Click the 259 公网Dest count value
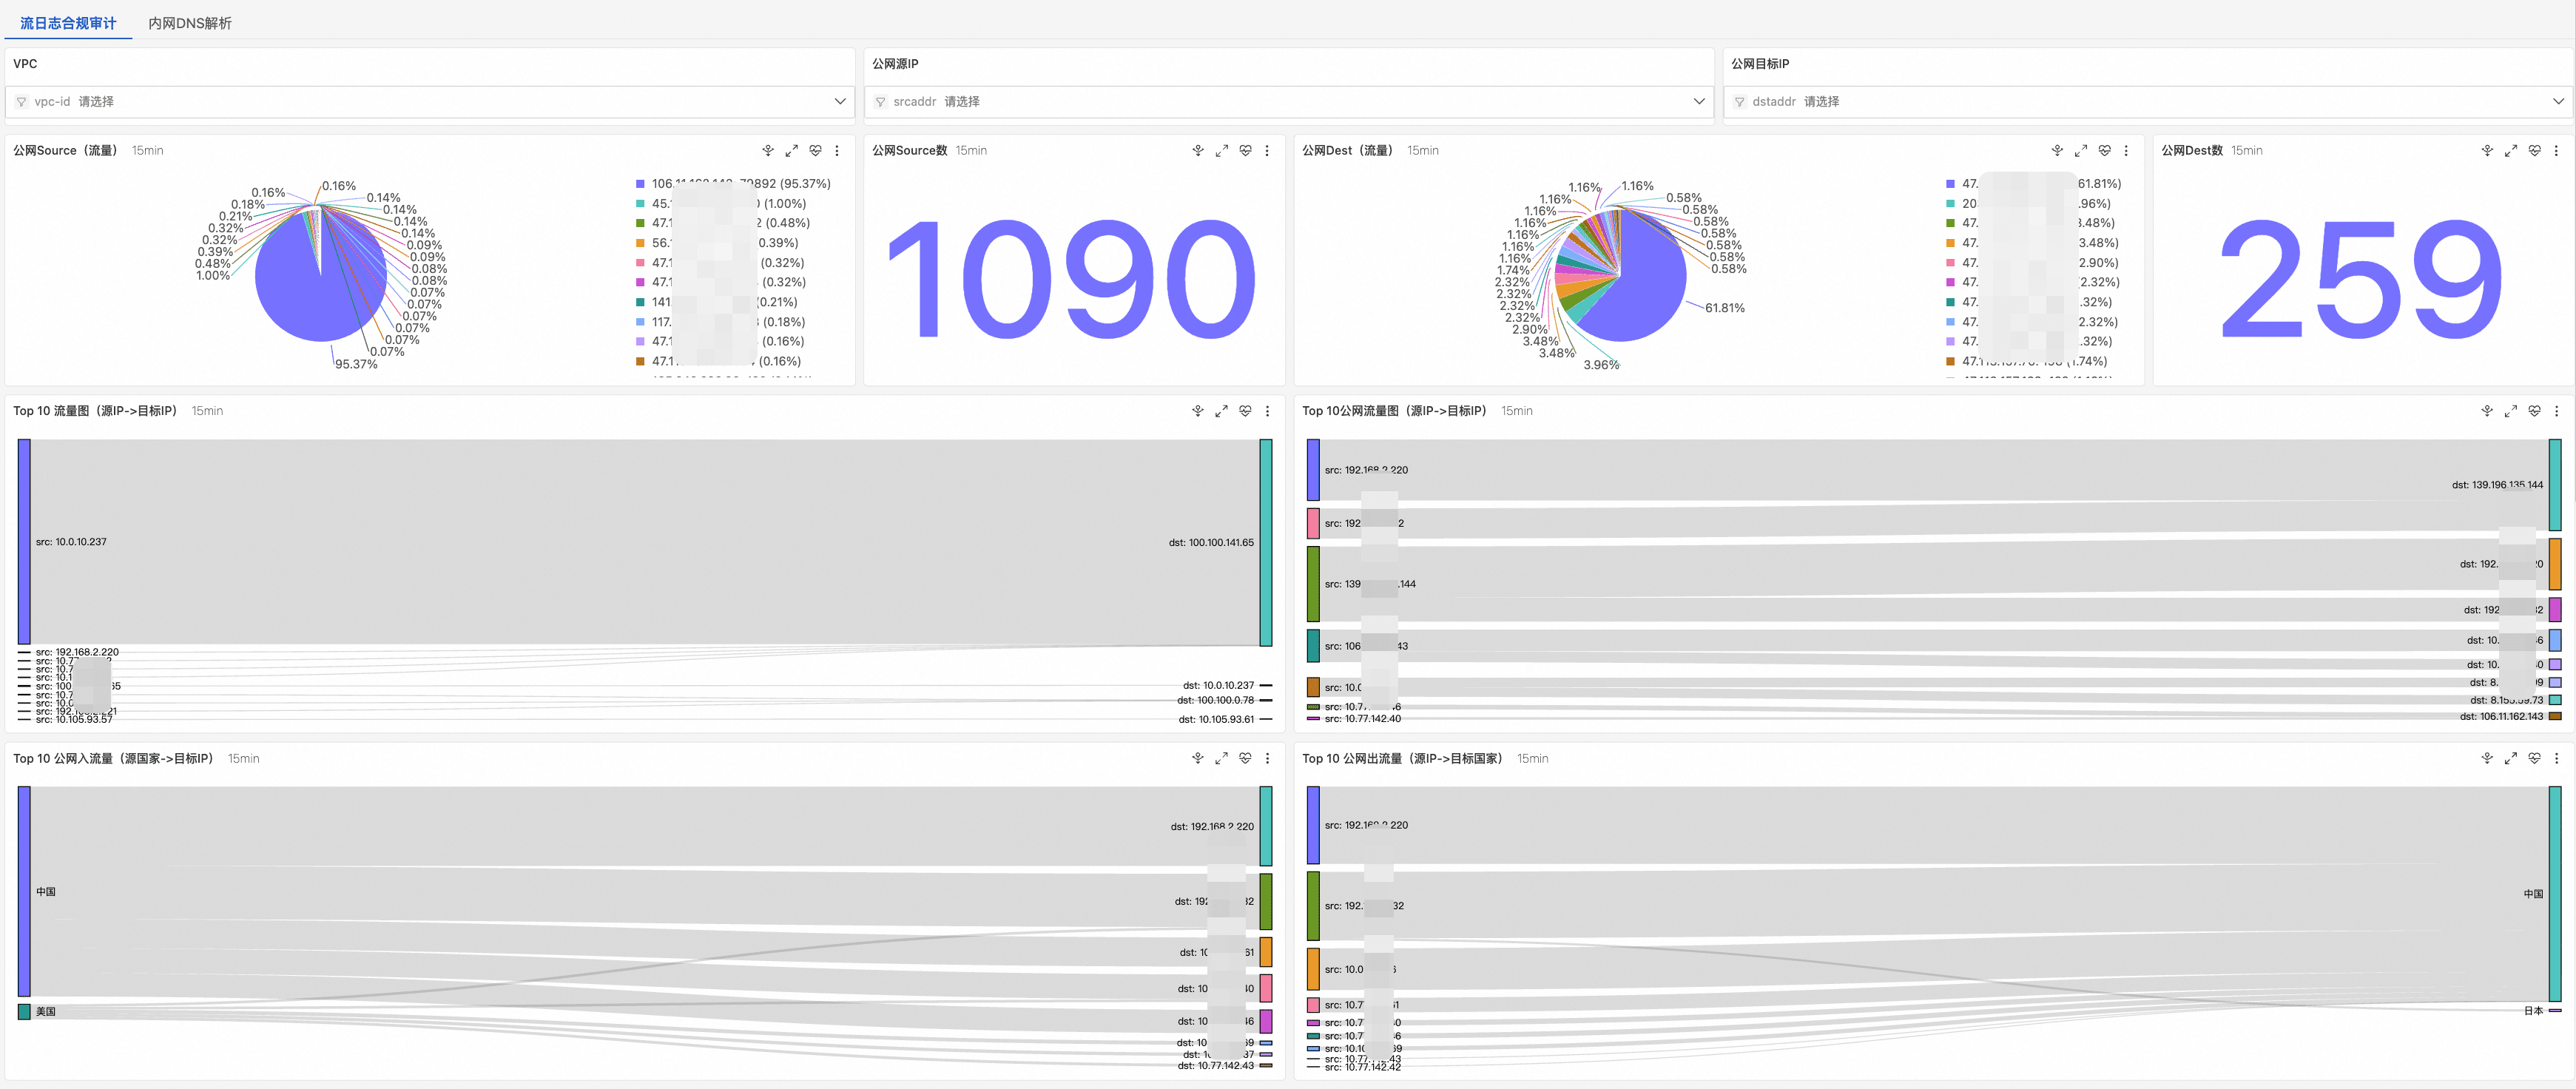This screenshot has width=2576, height=1089. tap(2361, 280)
